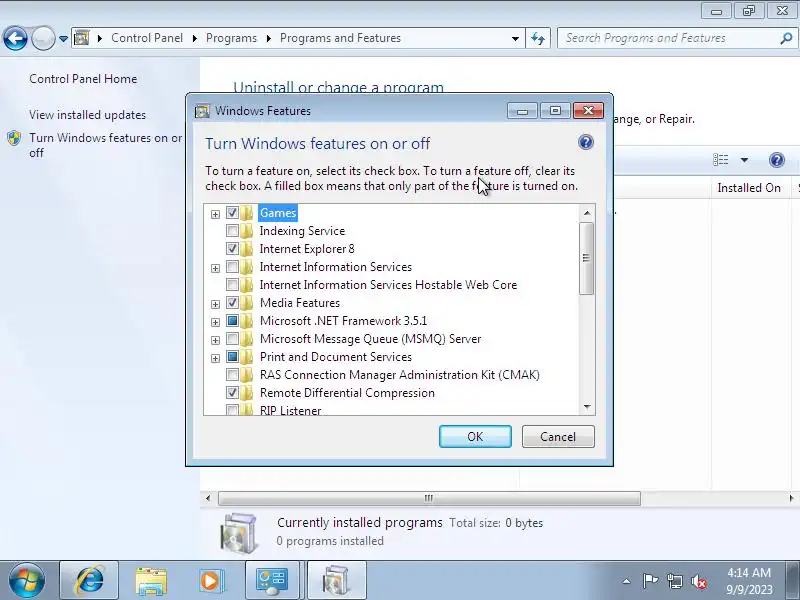Image resolution: width=800 pixels, height=600 pixels.
Task: Click the features list scroll up arrow
Action: (x=587, y=213)
